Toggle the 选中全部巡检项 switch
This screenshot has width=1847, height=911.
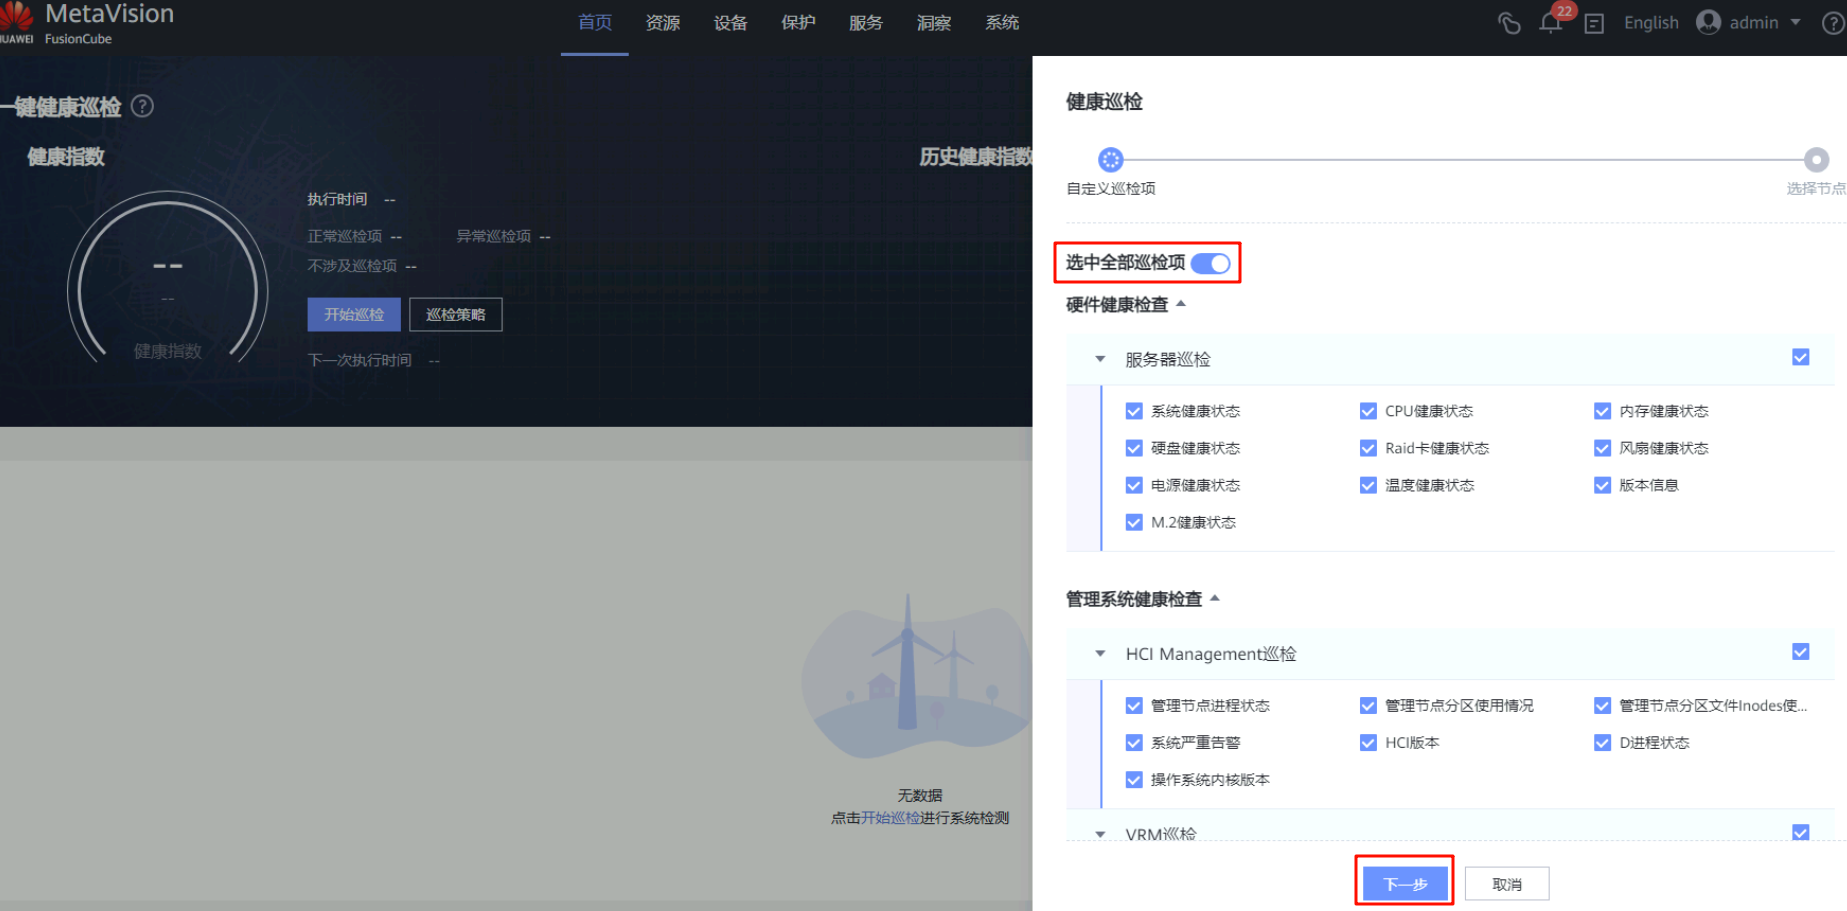1210,263
